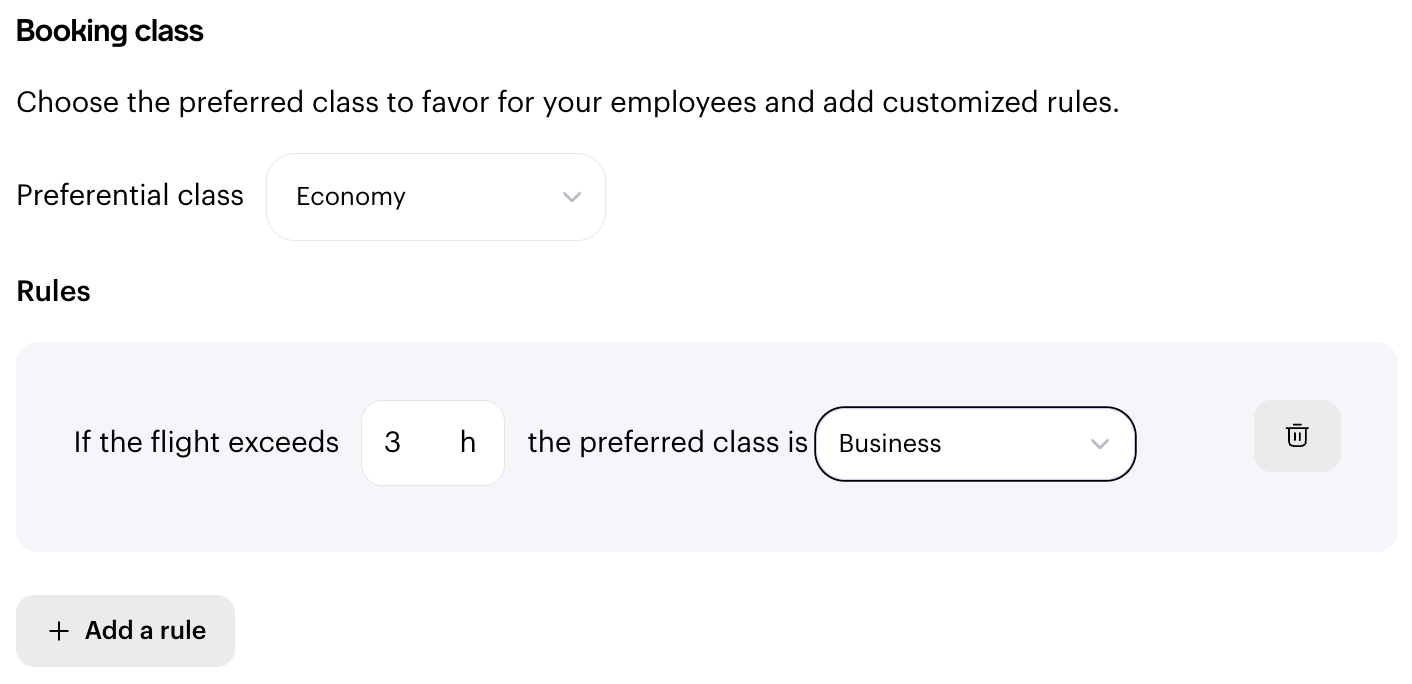
Task: Click the number 3 in hours field
Action: (392, 442)
